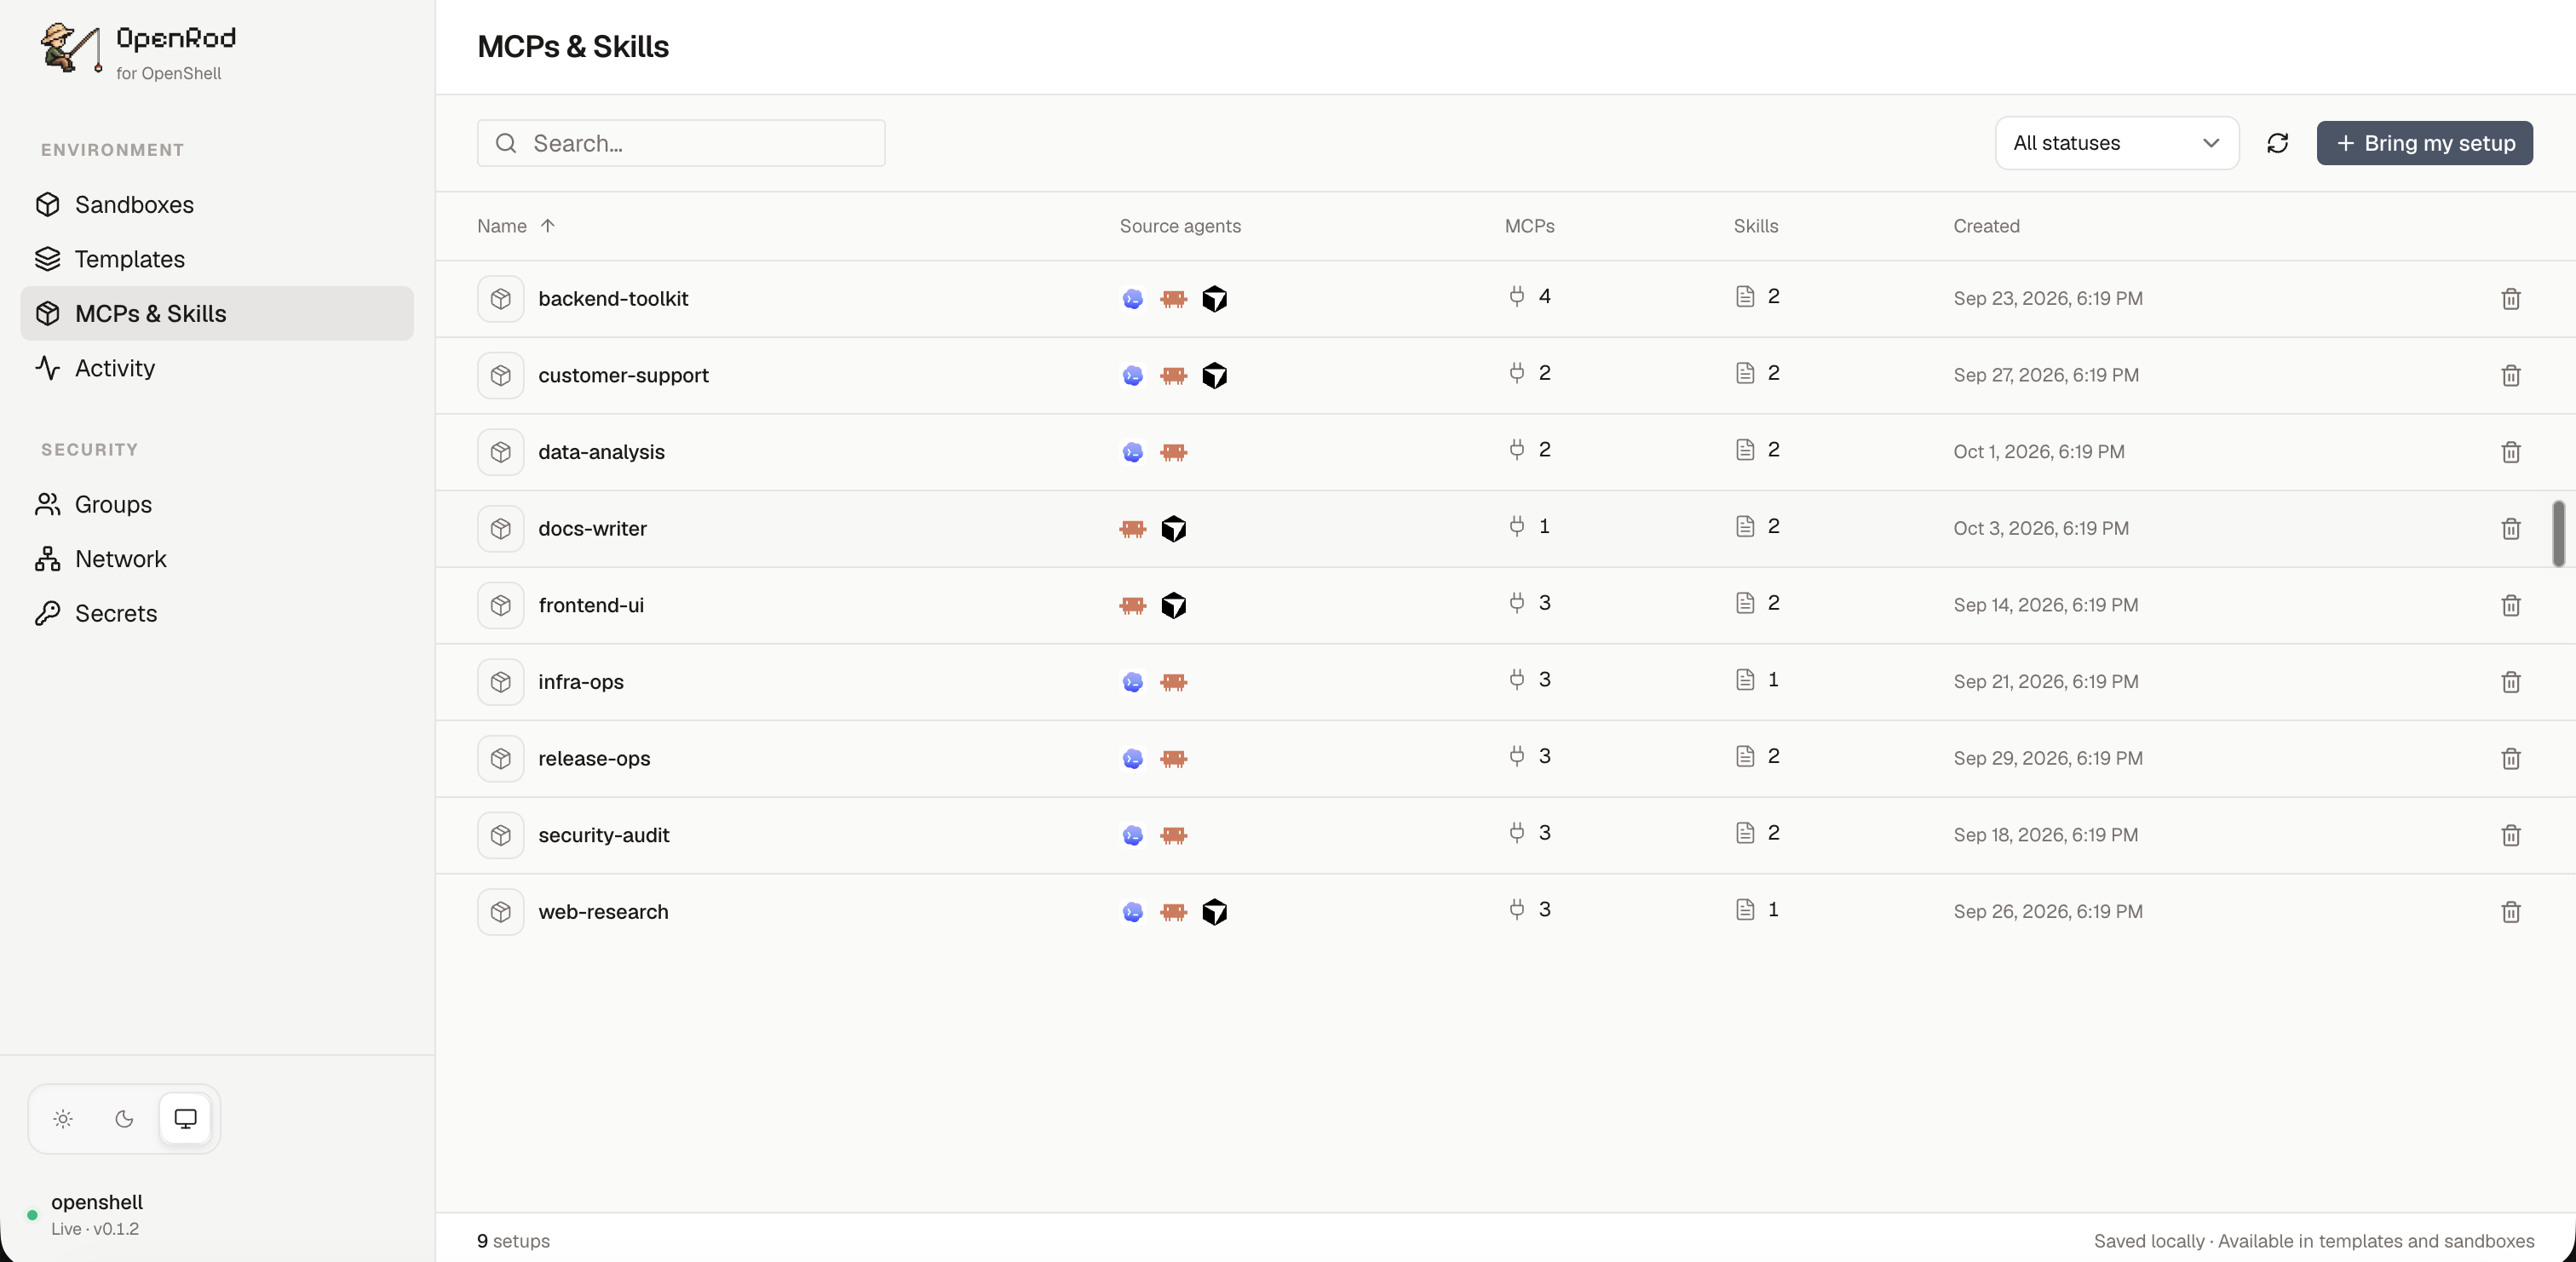Remove data-analysis setup with trash icon
The image size is (2576, 1262).
[2510, 452]
